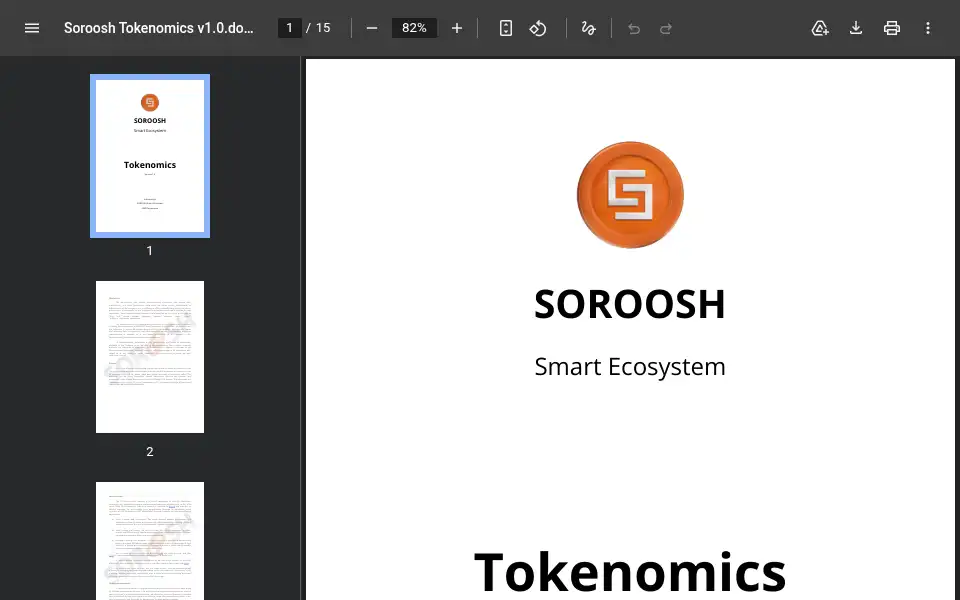Click the SOROOSH heading on the page

point(630,304)
